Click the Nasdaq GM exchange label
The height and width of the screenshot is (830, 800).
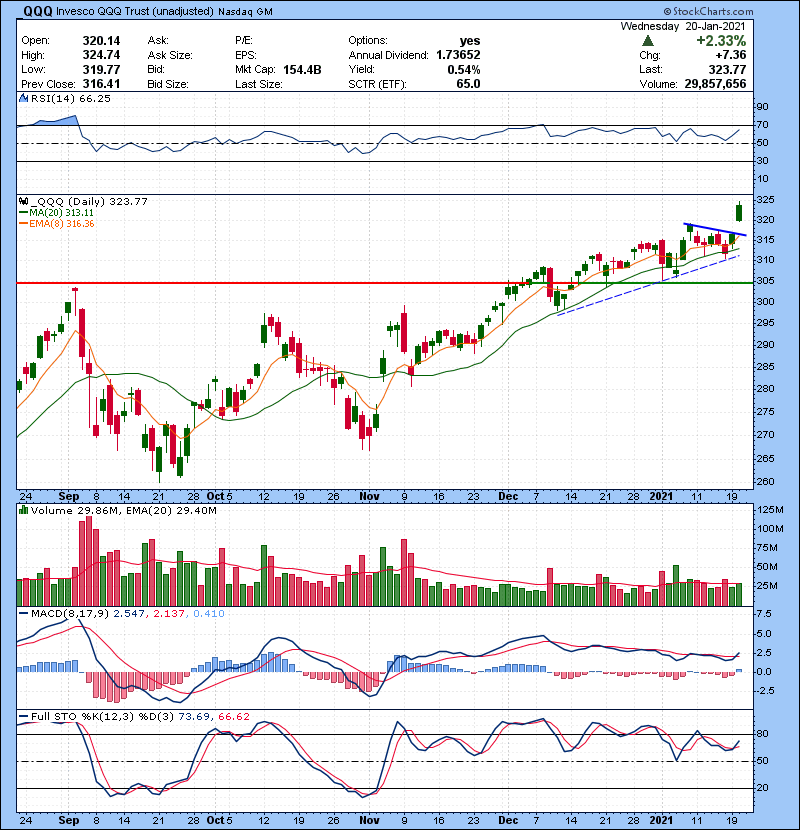click(245, 12)
